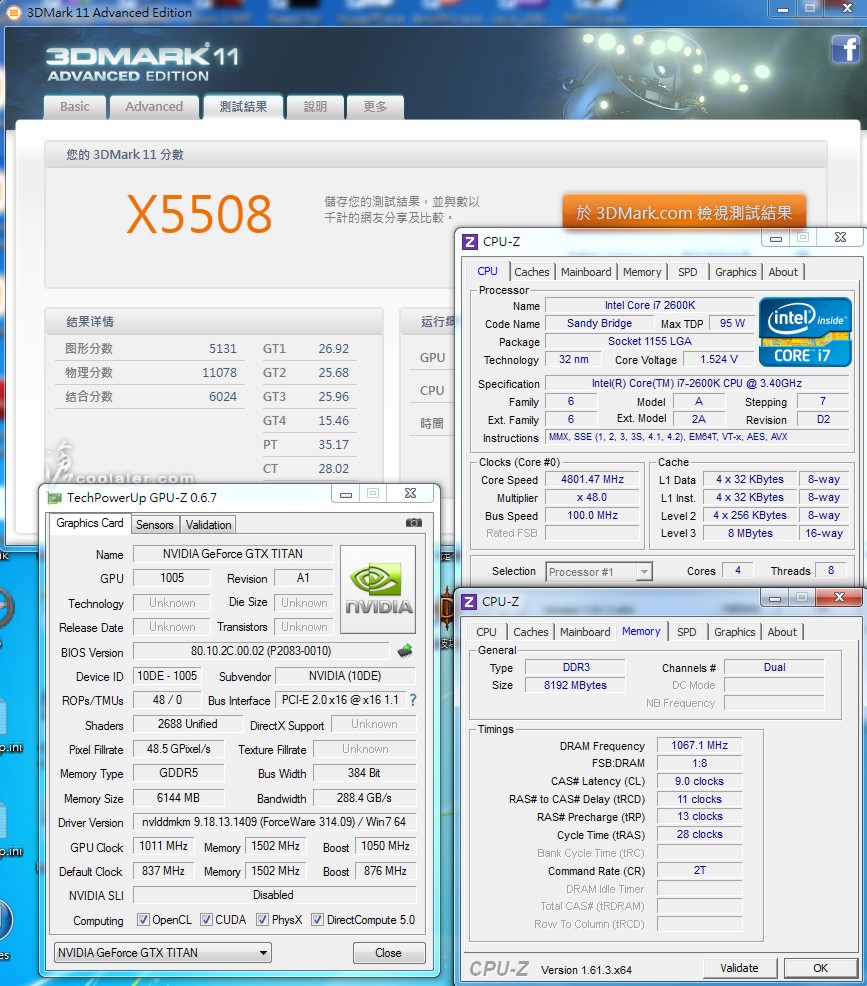Open the NVIDIA GeForce GTX TITAN dropdown
This screenshot has height=986, width=867.
(163, 953)
